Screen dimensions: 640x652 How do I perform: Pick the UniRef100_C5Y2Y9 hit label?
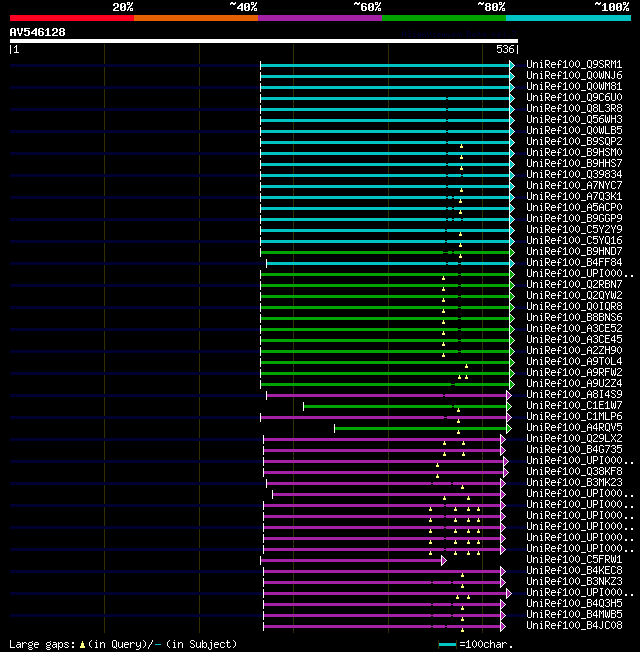point(574,230)
